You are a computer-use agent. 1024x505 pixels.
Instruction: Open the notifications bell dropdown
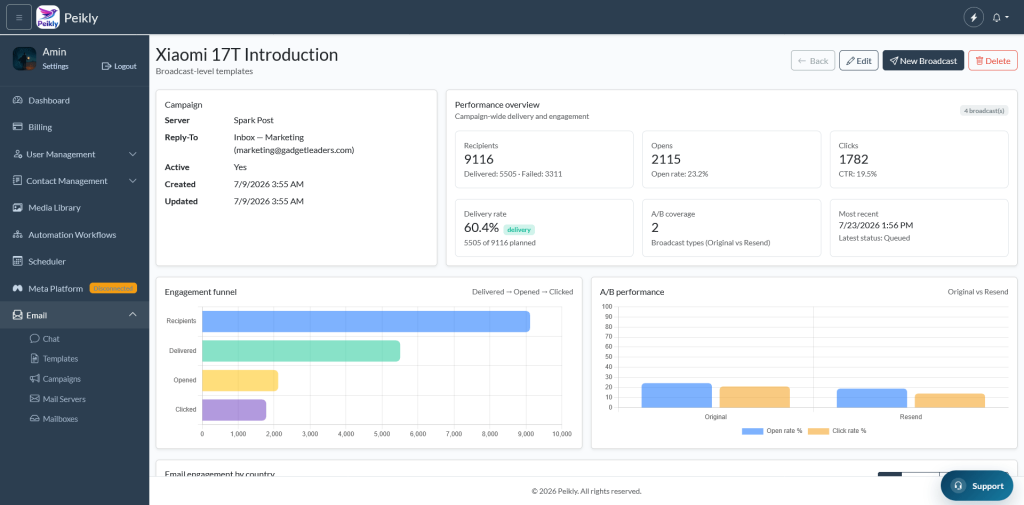click(1000, 18)
